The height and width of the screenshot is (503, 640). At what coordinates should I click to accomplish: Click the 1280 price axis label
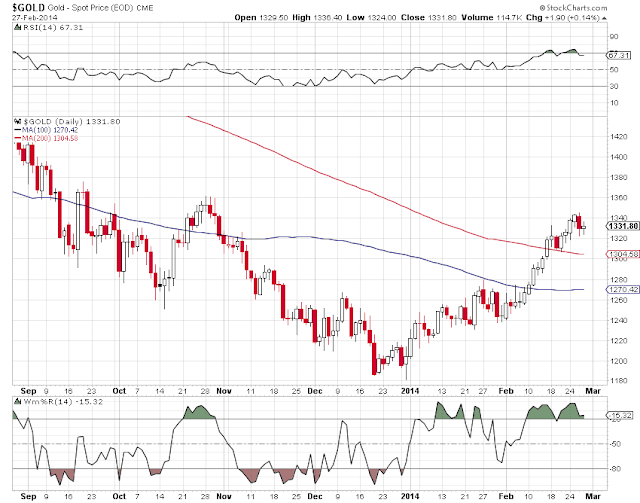tap(618, 280)
